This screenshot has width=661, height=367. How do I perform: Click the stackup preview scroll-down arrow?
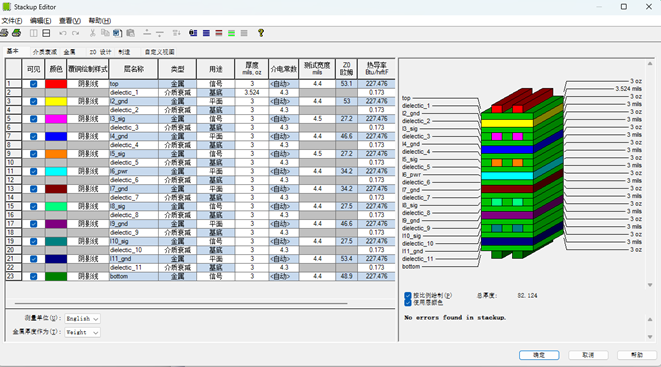pos(650,285)
